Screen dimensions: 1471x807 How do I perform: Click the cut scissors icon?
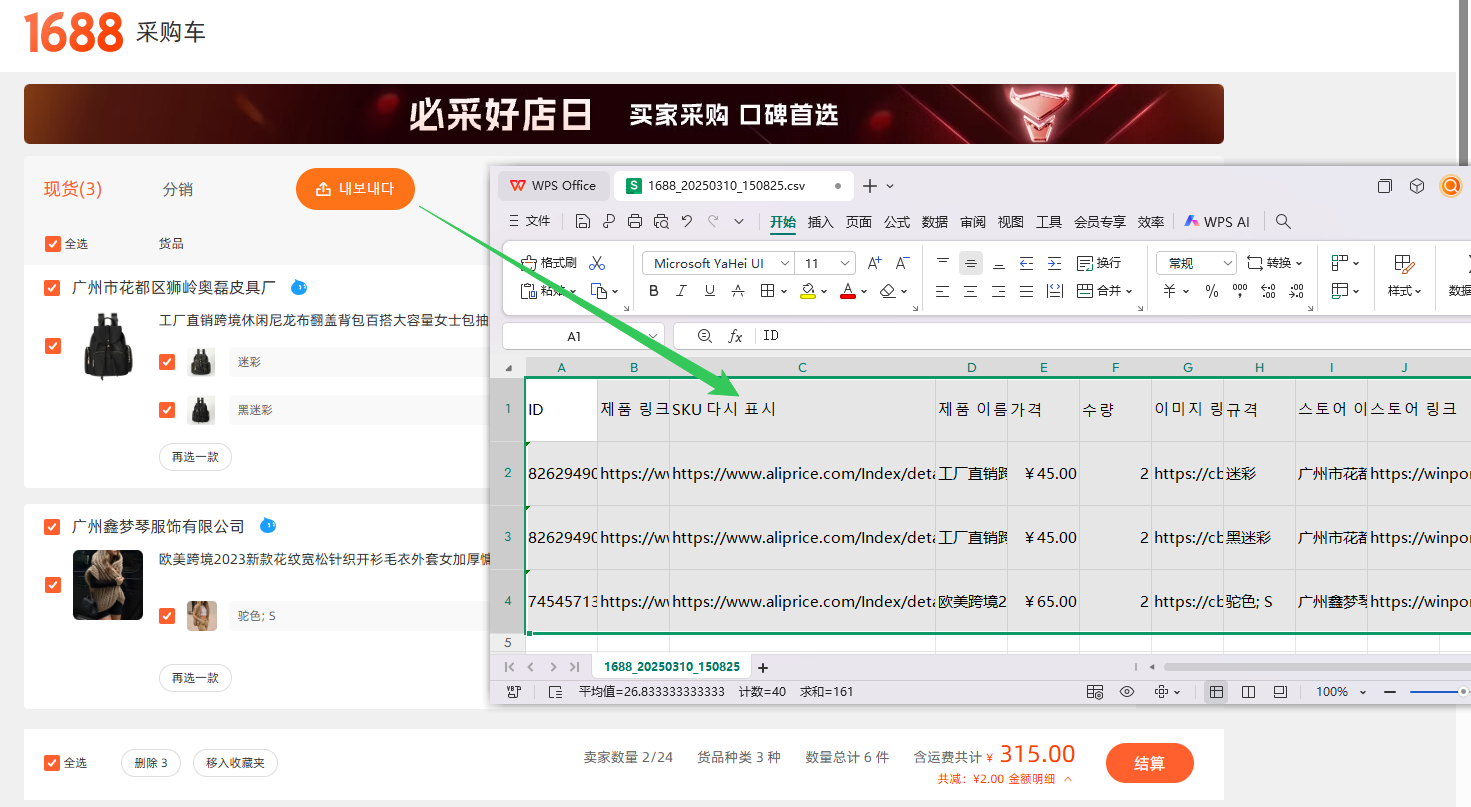click(x=597, y=263)
